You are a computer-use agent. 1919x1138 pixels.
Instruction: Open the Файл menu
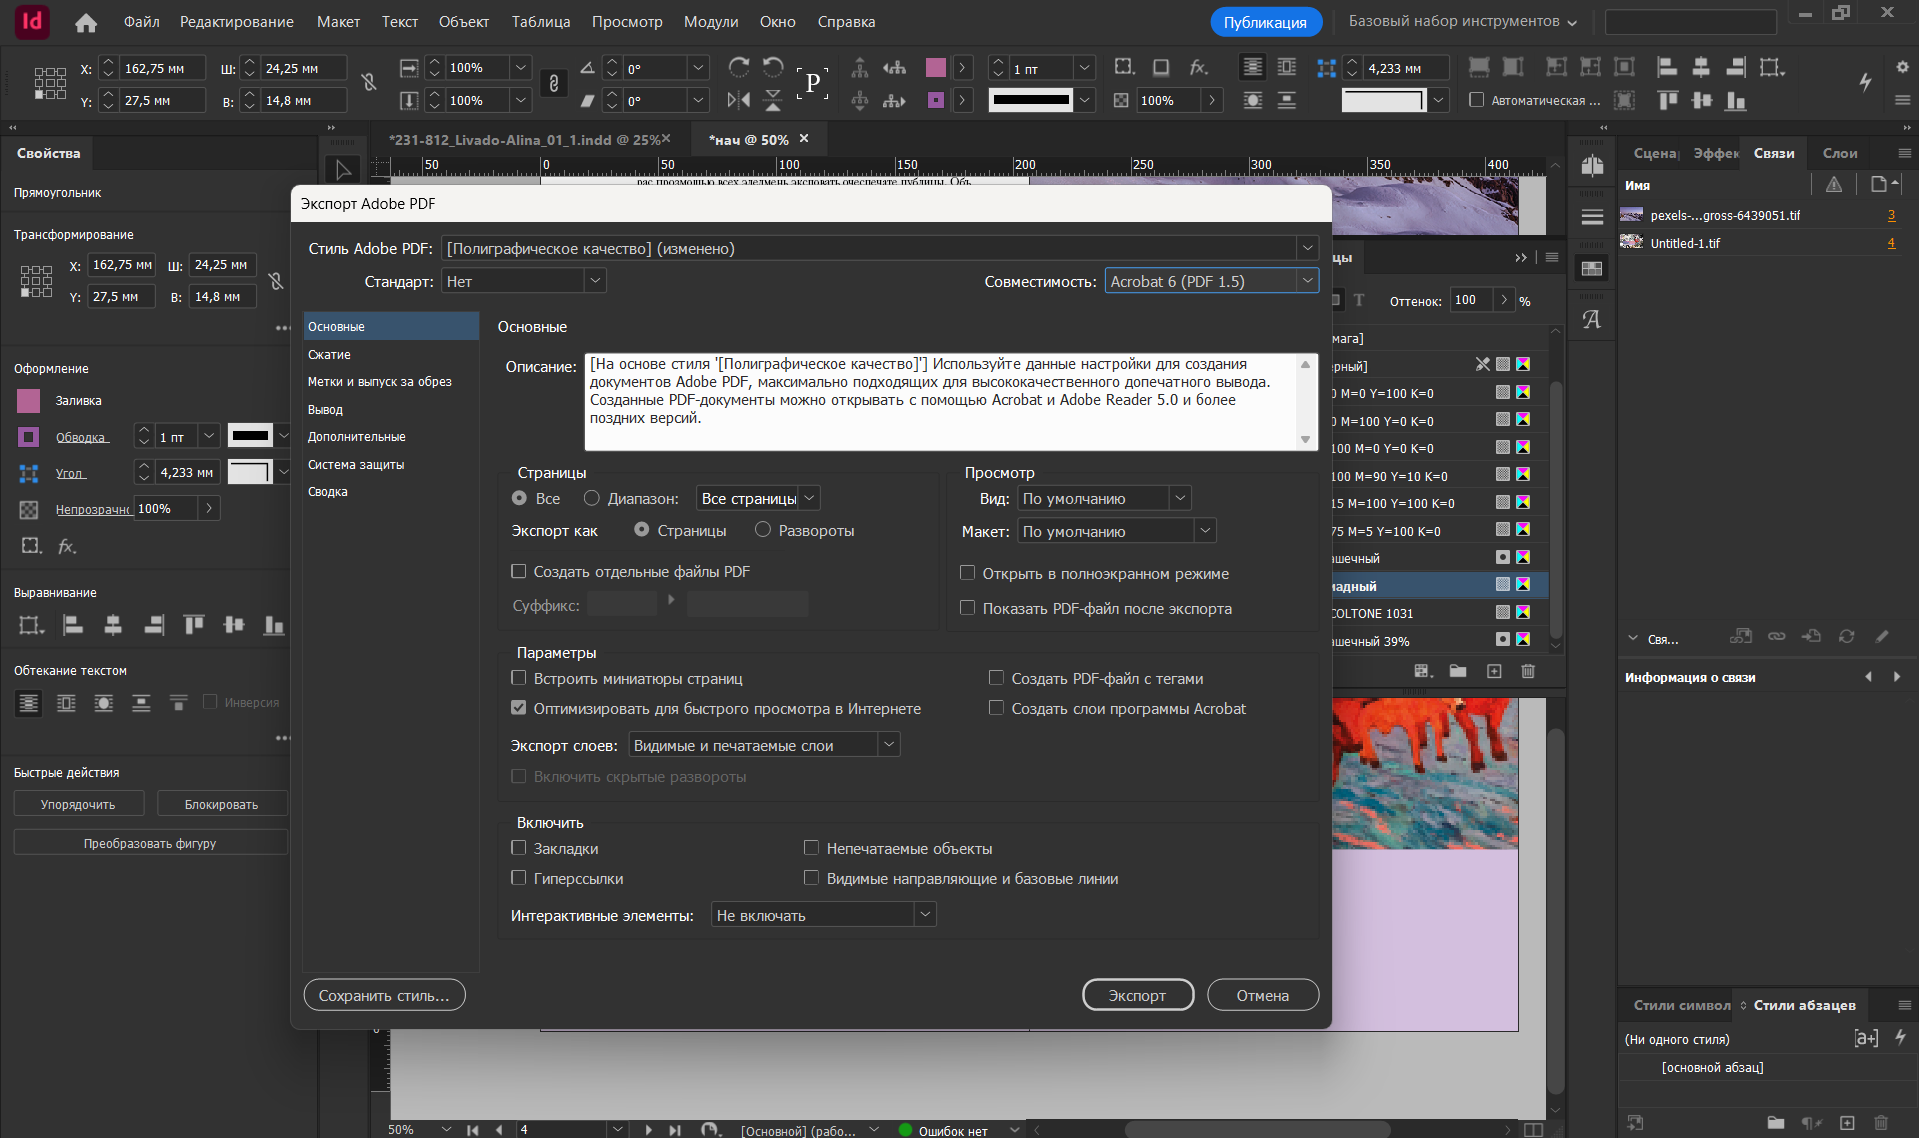pos(142,21)
